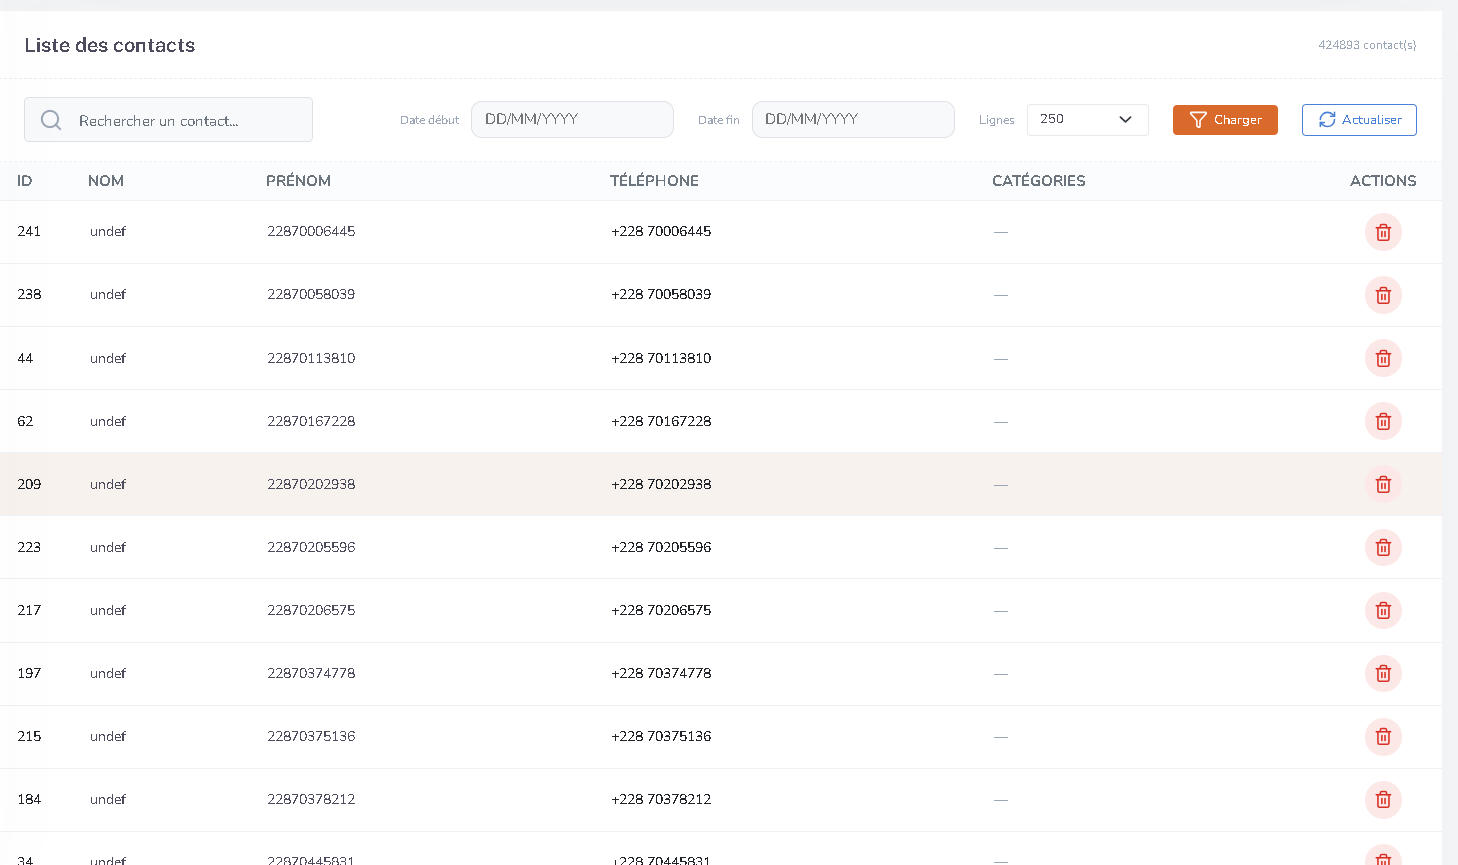Viewport: 1458px width, 865px height.
Task: Click phone number +228 70206575
Action: pos(661,610)
